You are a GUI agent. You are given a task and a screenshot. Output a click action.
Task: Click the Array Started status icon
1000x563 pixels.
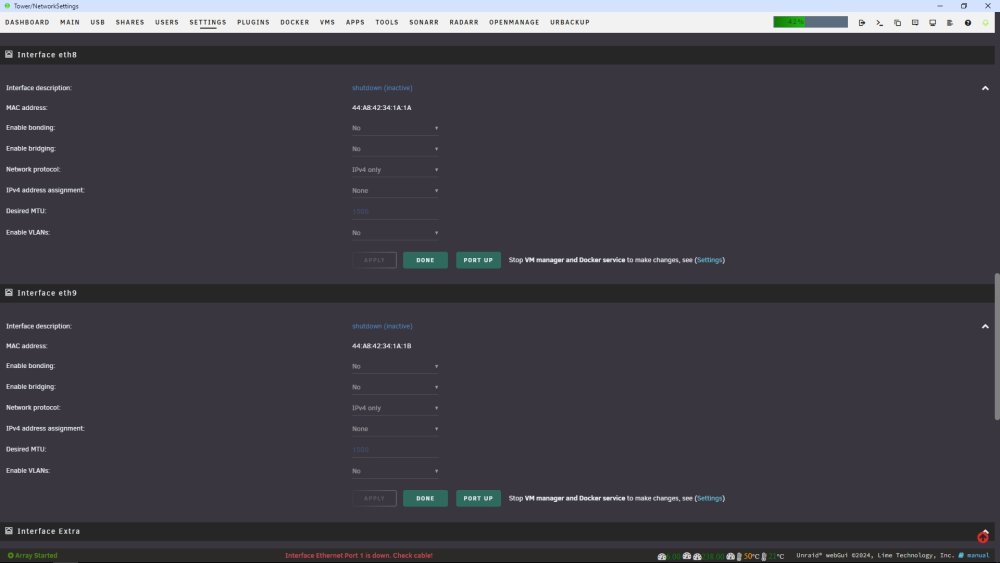pos(10,555)
